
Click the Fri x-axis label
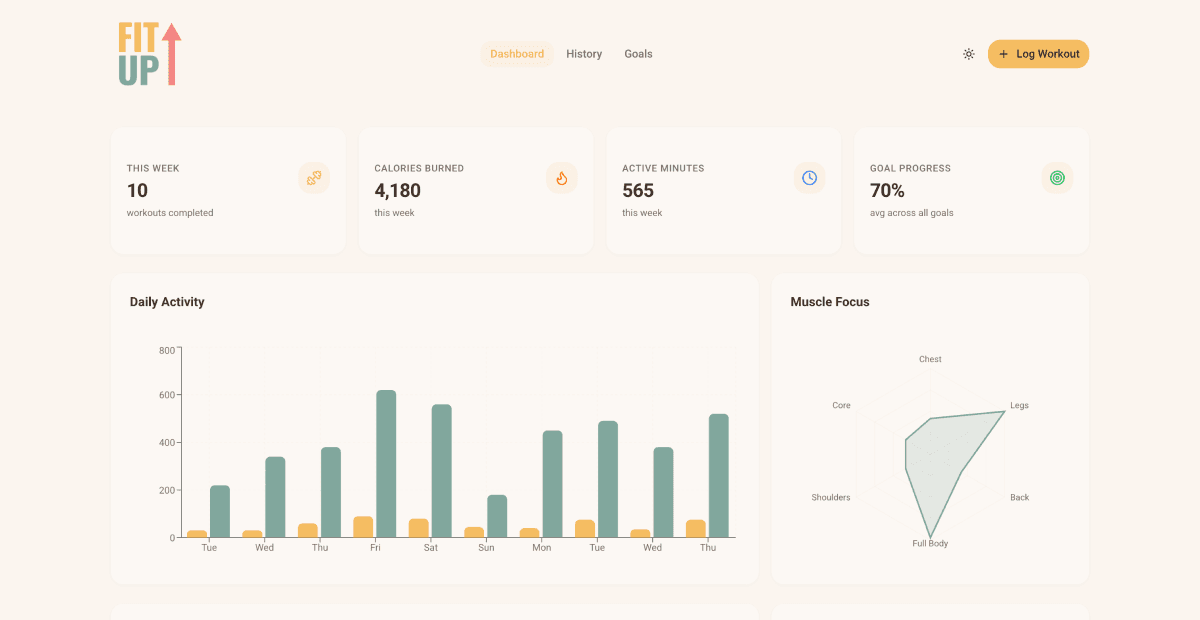point(375,548)
